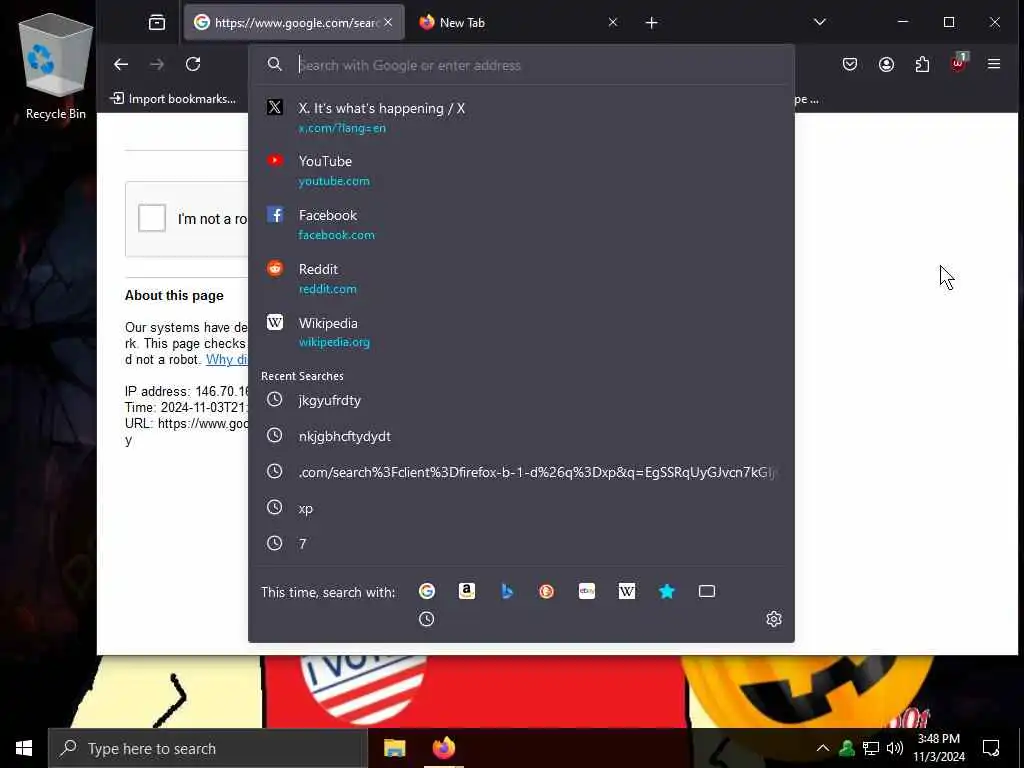Open the Why did this happen link

[x=227, y=359]
